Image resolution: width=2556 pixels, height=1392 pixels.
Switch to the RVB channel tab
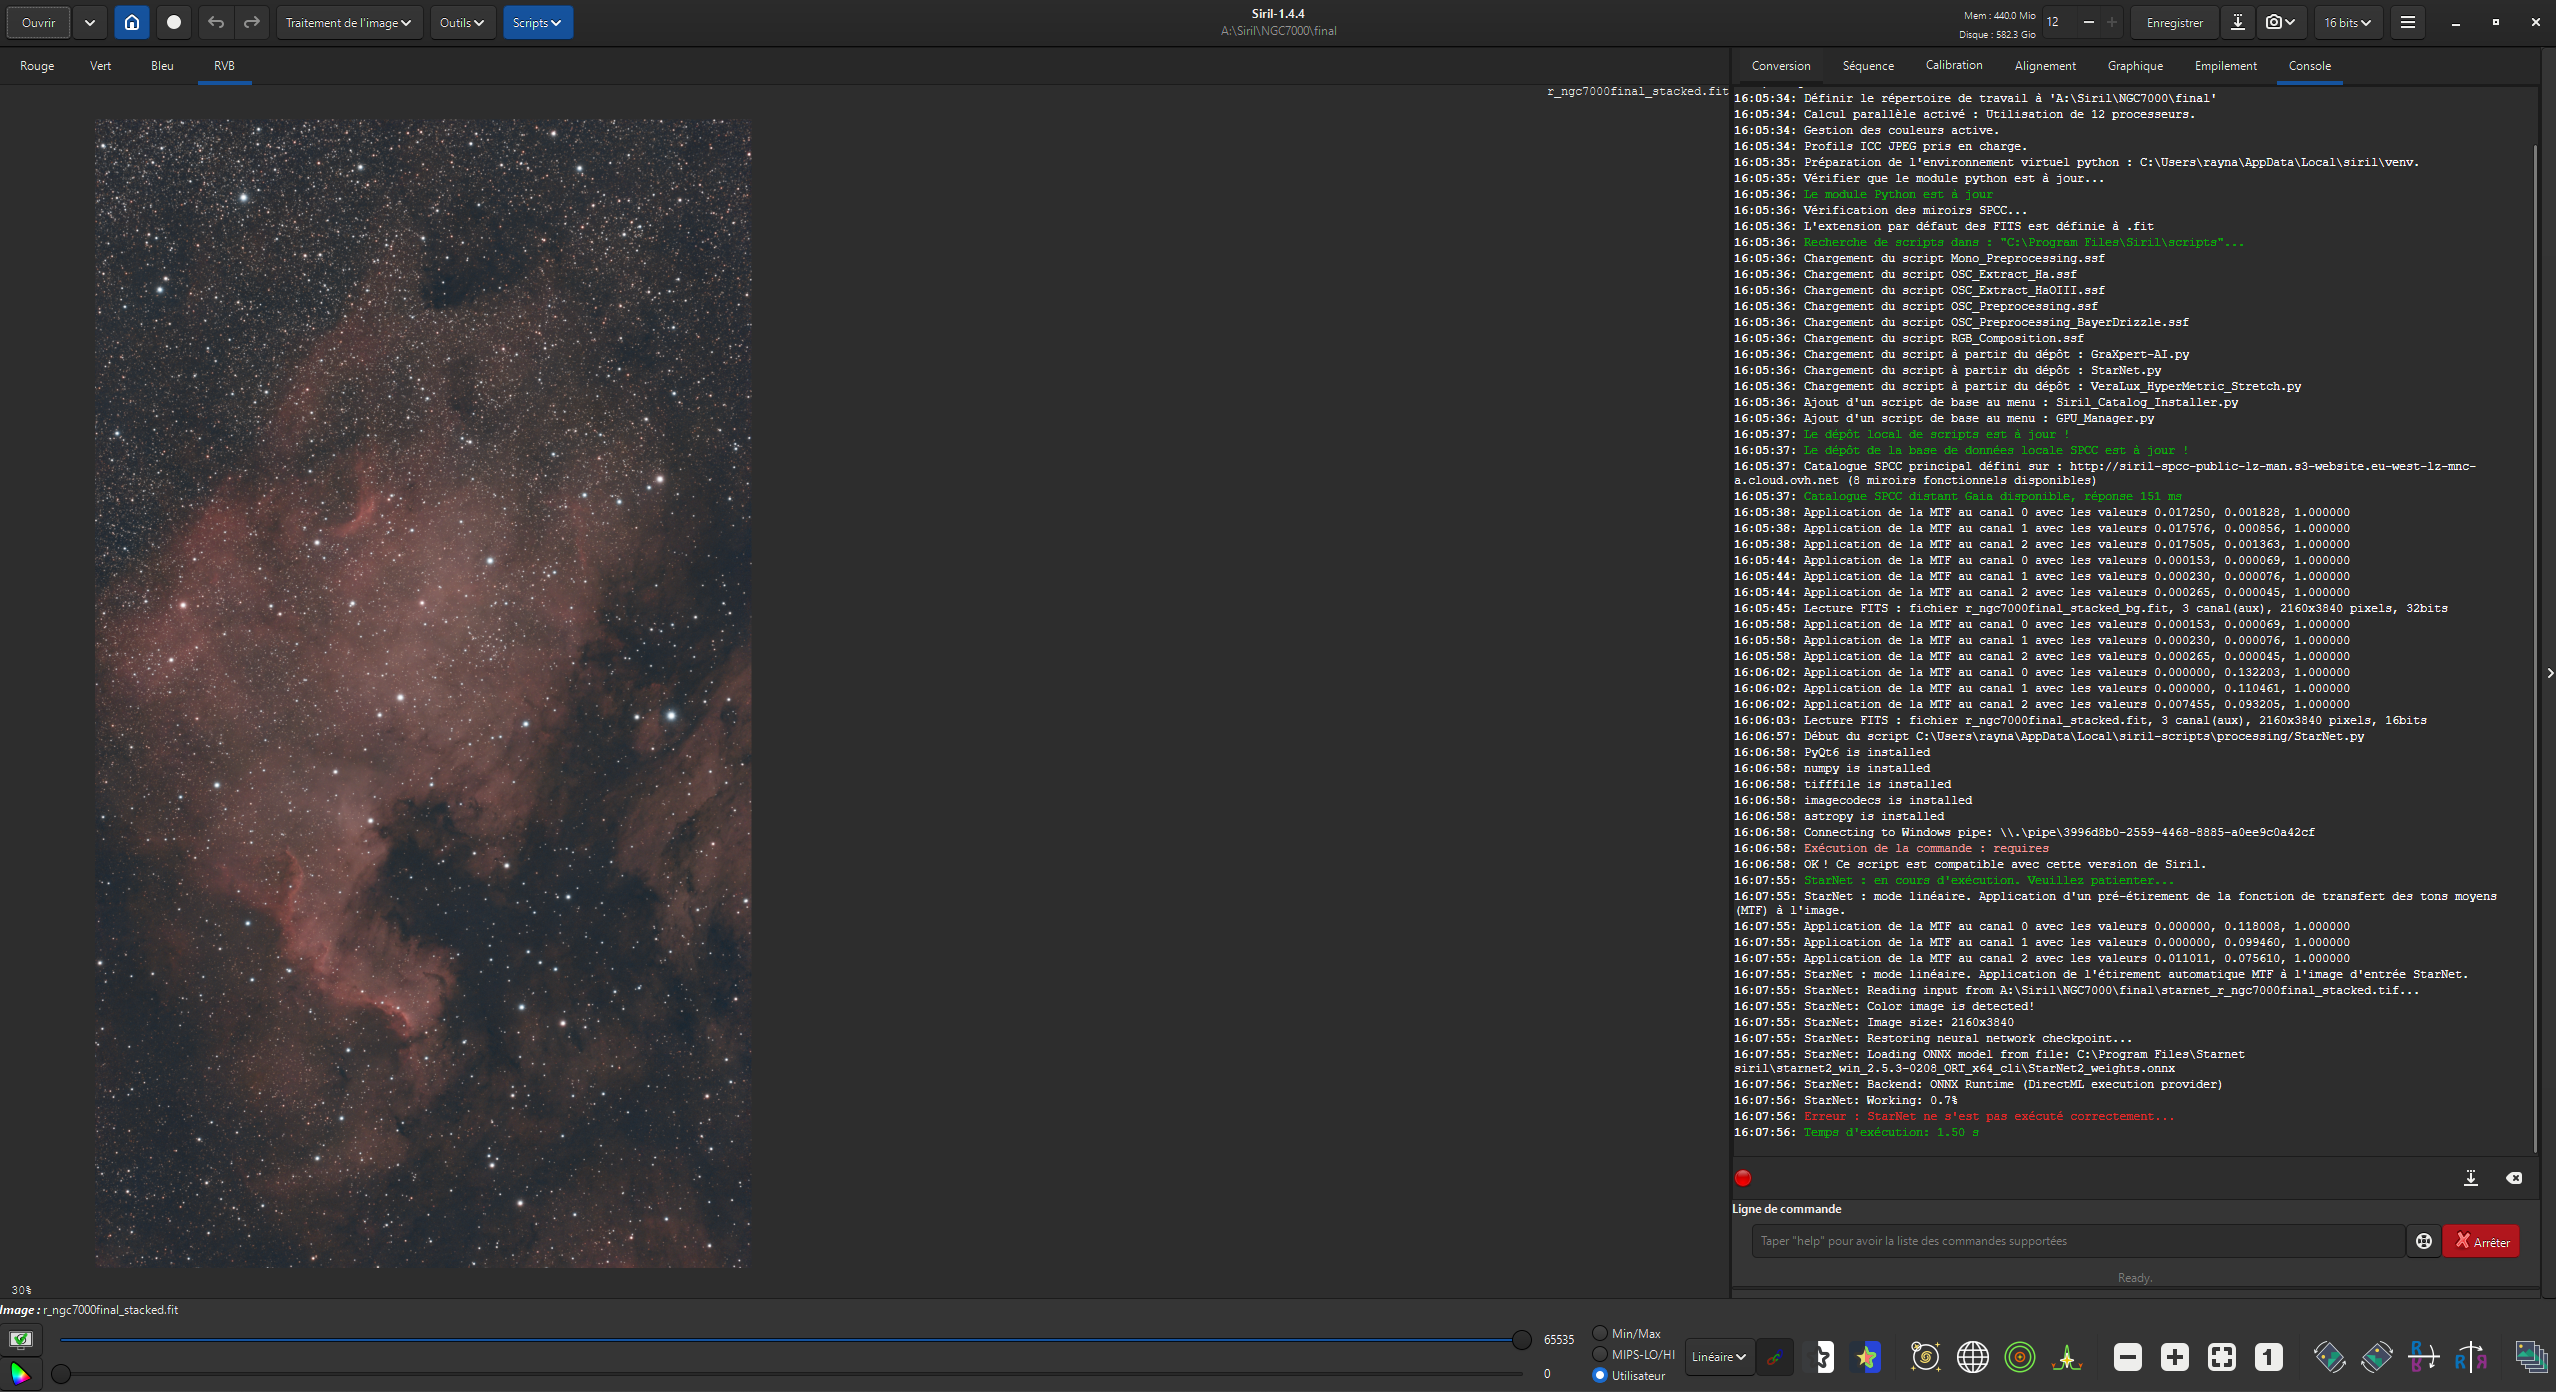(x=224, y=66)
